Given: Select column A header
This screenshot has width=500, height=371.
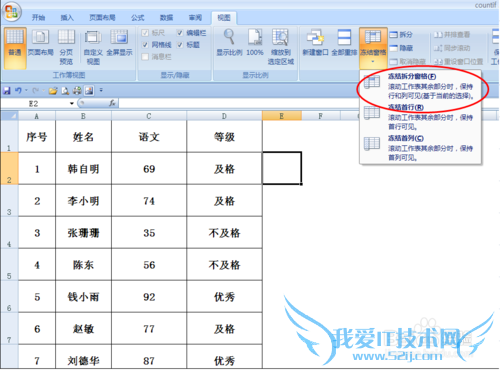Looking at the screenshot, I should coord(37,116).
